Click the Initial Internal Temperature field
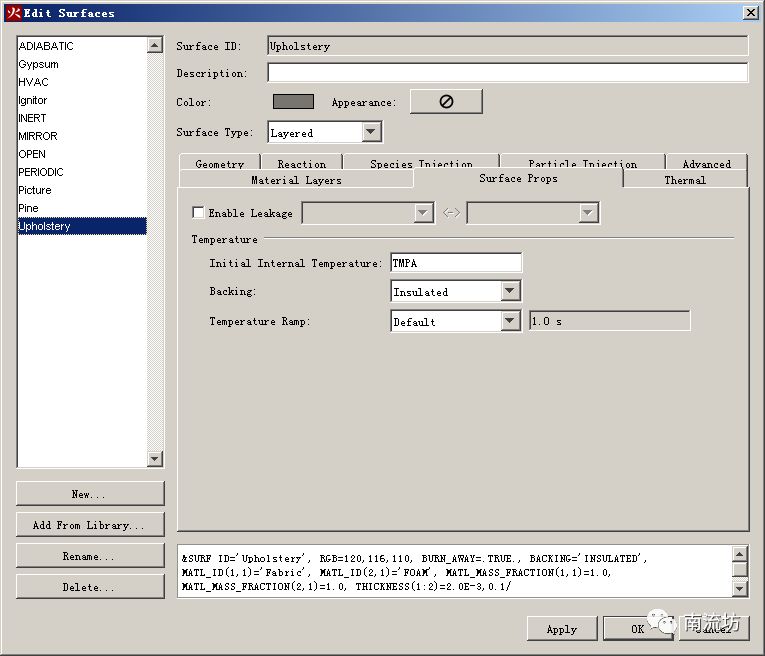Screen dimensions: 765x656 point(456,263)
